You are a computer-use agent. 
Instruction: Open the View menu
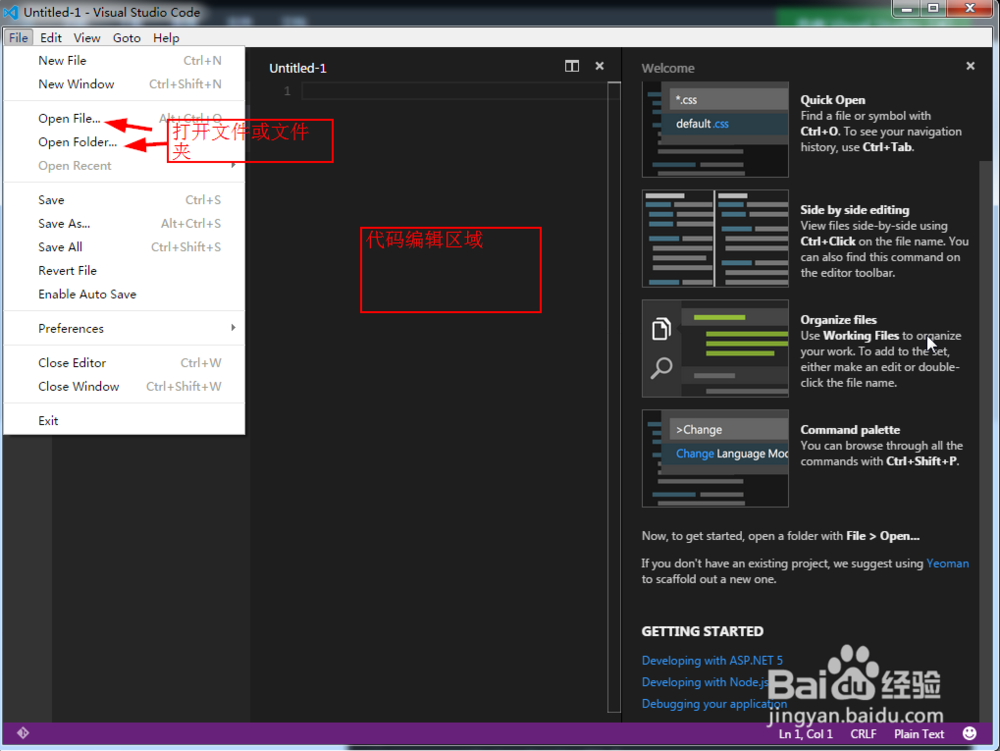click(x=87, y=38)
